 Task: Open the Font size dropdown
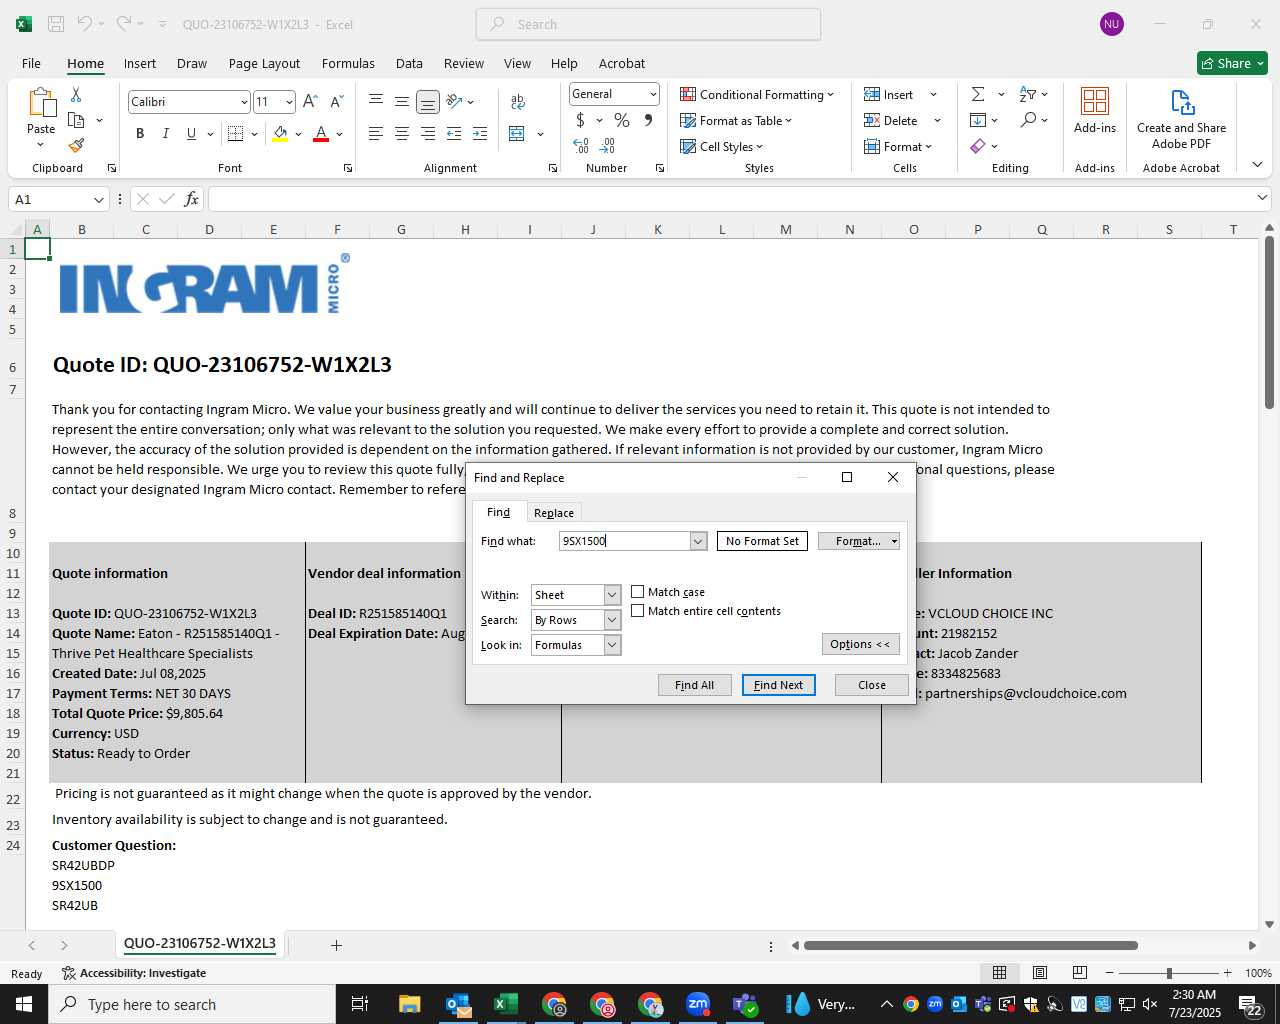pos(289,102)
